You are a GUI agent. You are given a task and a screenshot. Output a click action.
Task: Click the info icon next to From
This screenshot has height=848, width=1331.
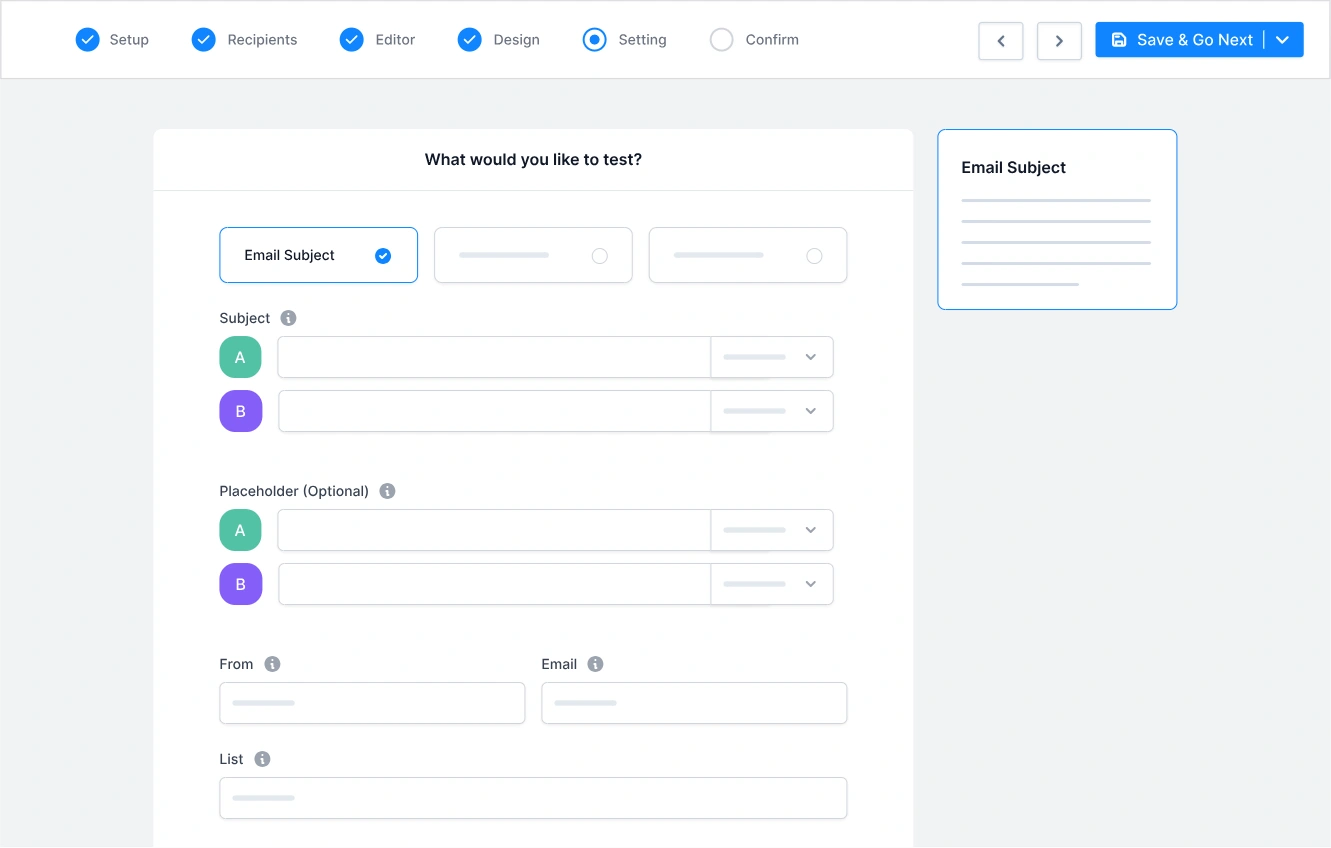tap(272, 664)
